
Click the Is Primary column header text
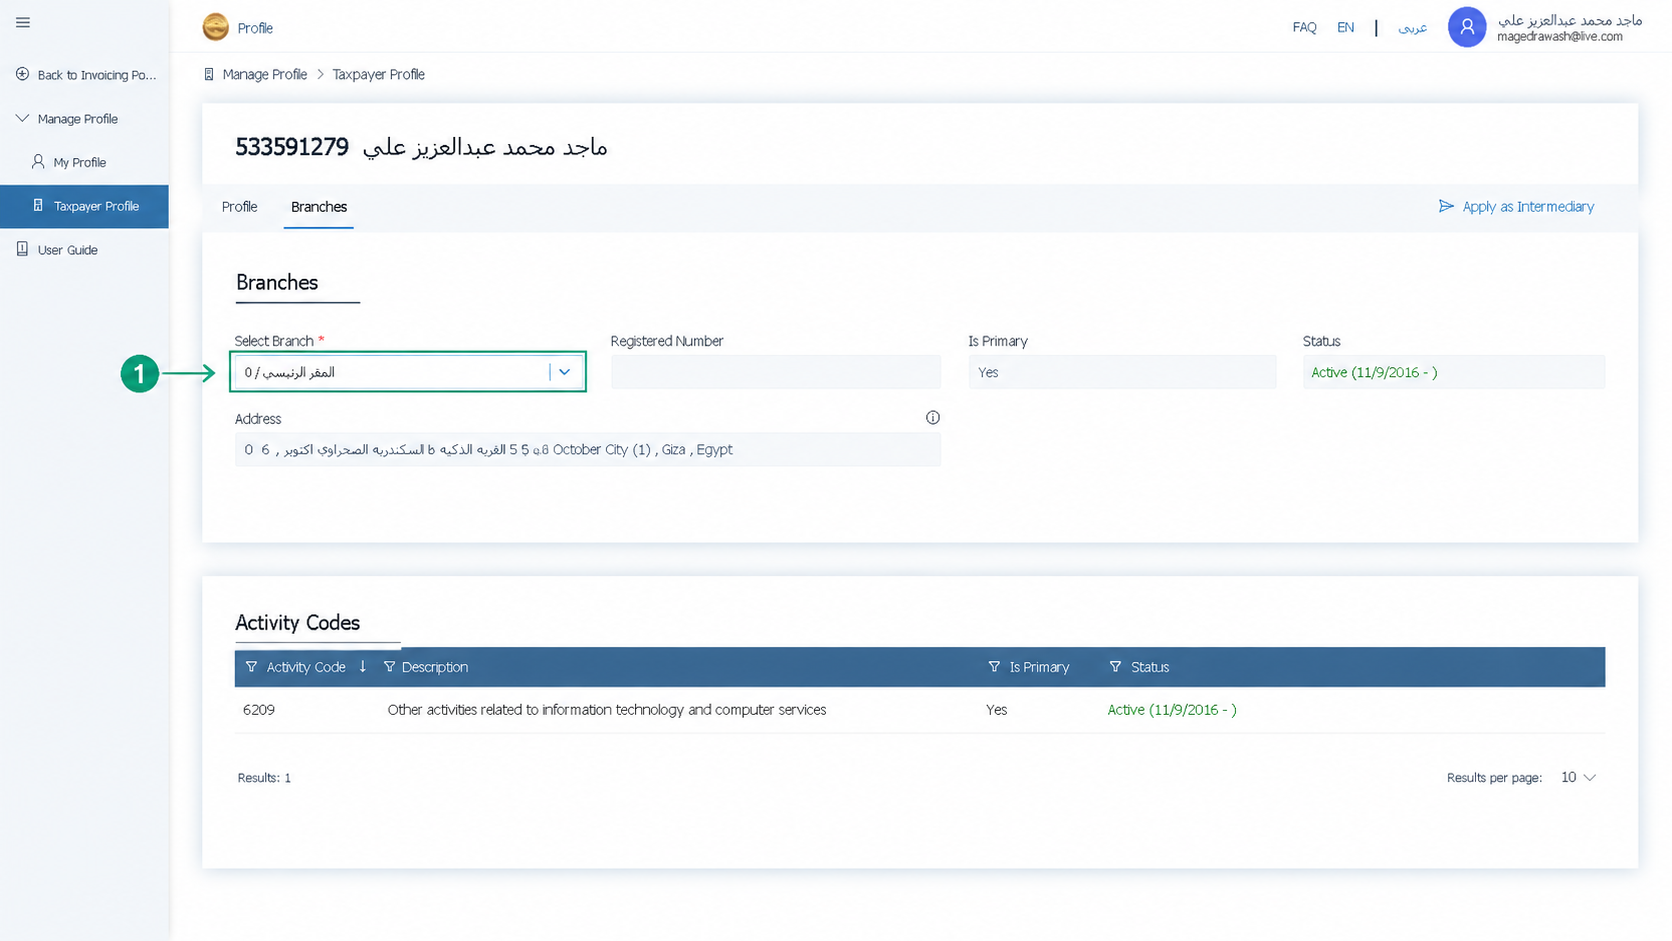1039,667
